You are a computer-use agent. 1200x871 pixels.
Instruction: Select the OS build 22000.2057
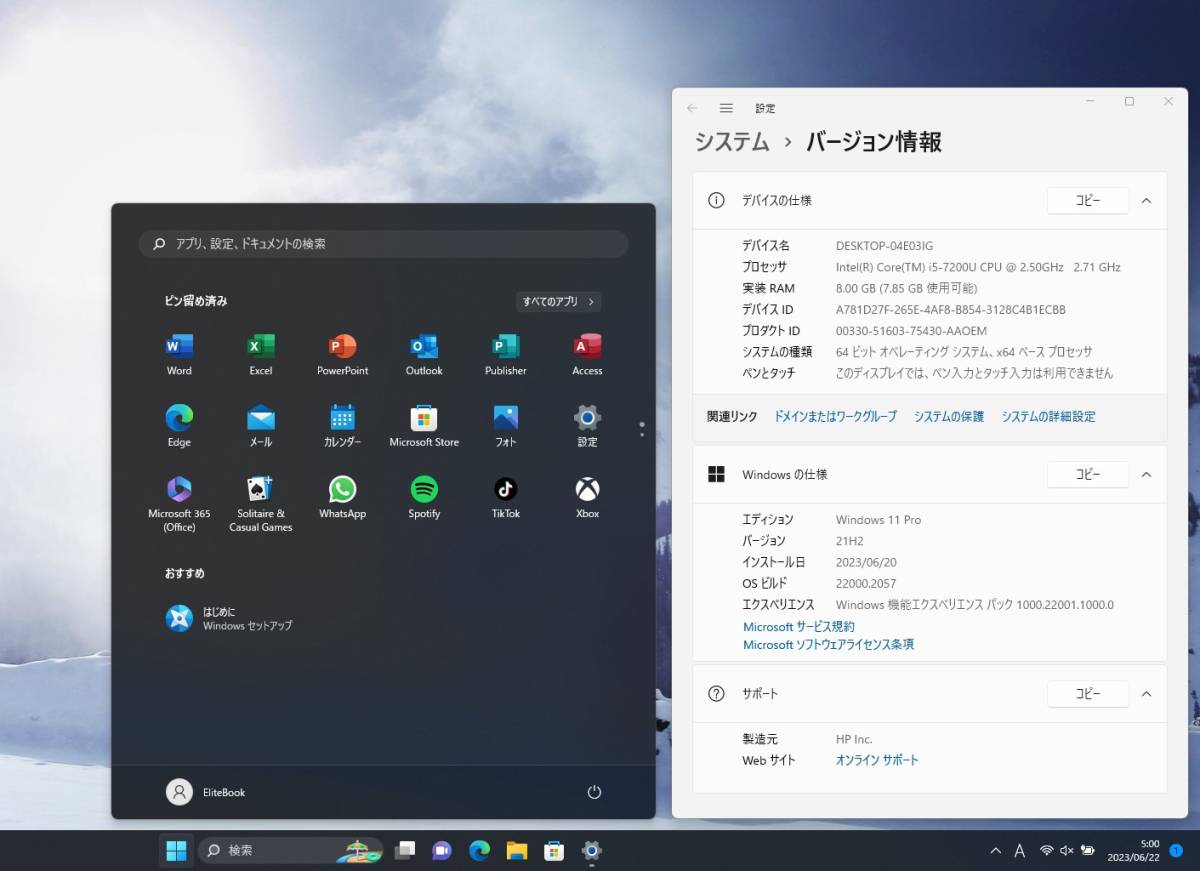point(866,583)
